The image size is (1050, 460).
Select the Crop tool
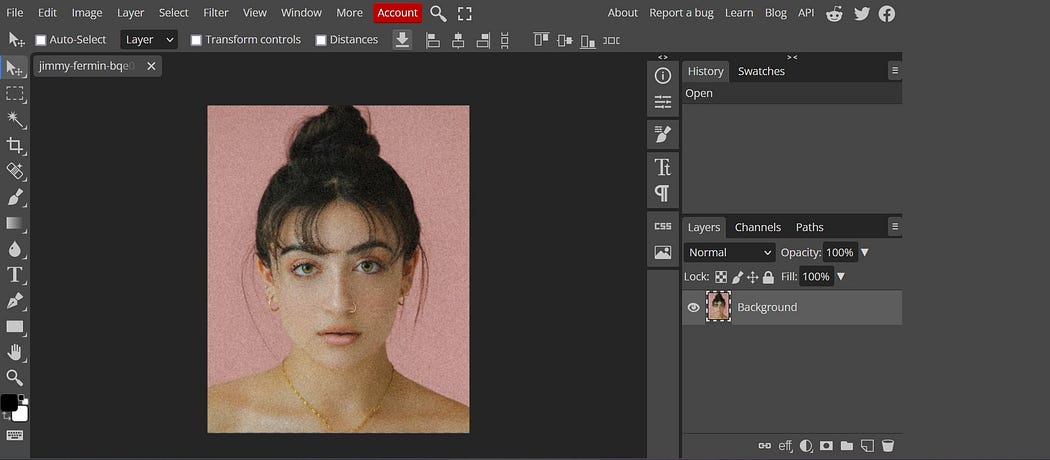pos(15,145)
